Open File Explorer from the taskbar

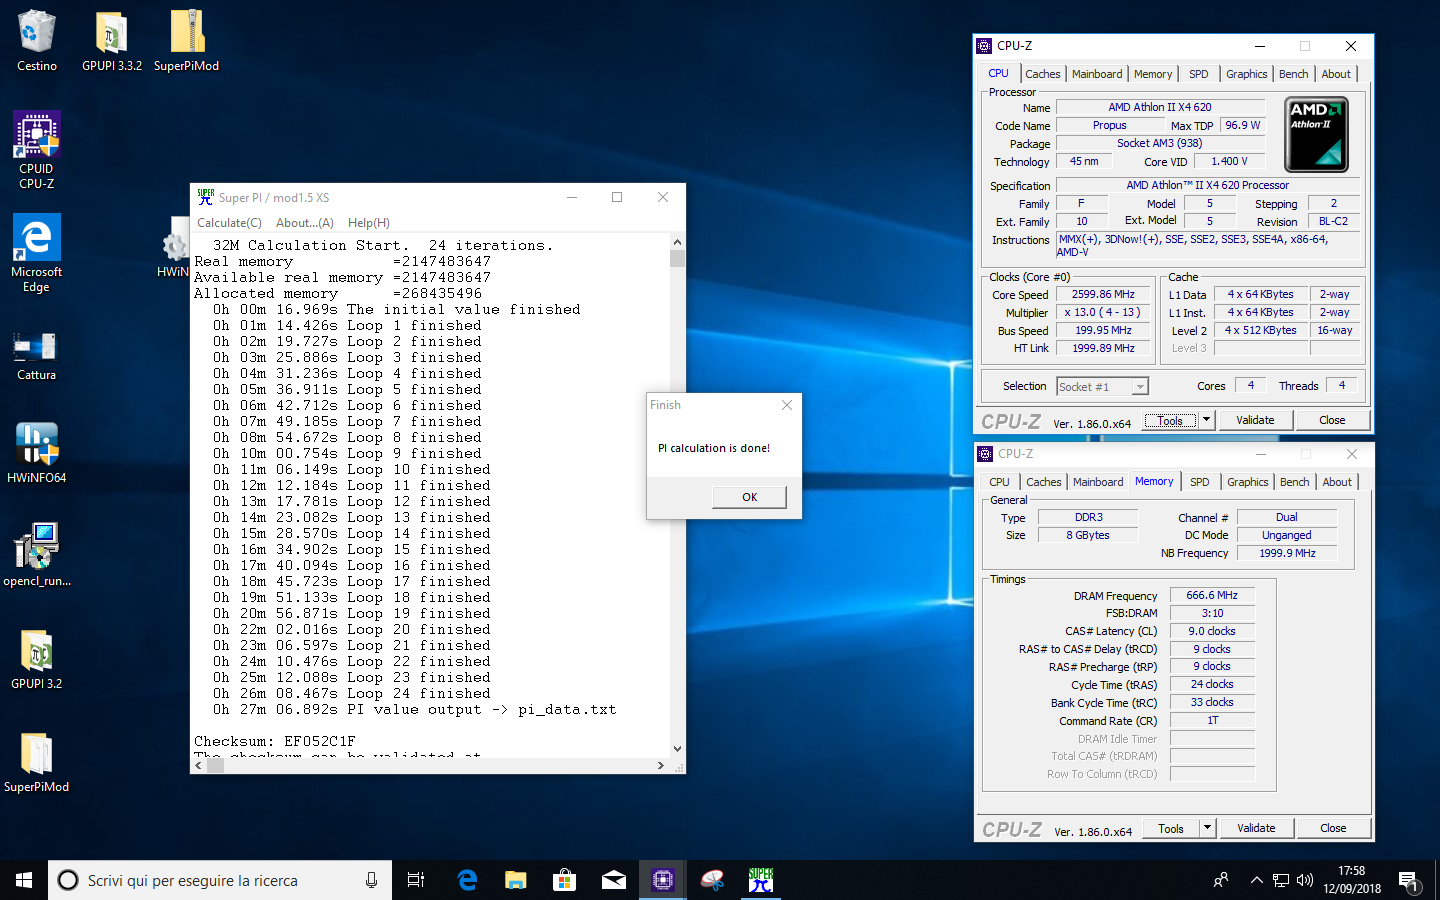(516, 880)
